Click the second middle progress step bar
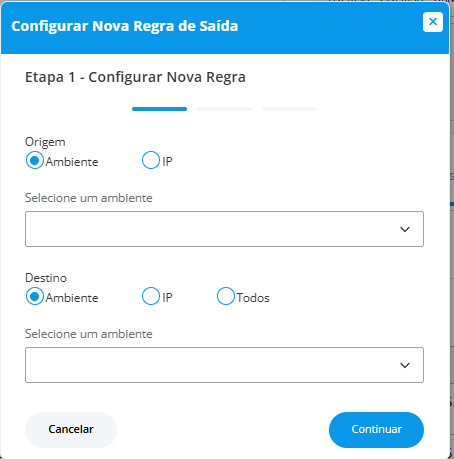The image size is (454, 459). point(224,109)
